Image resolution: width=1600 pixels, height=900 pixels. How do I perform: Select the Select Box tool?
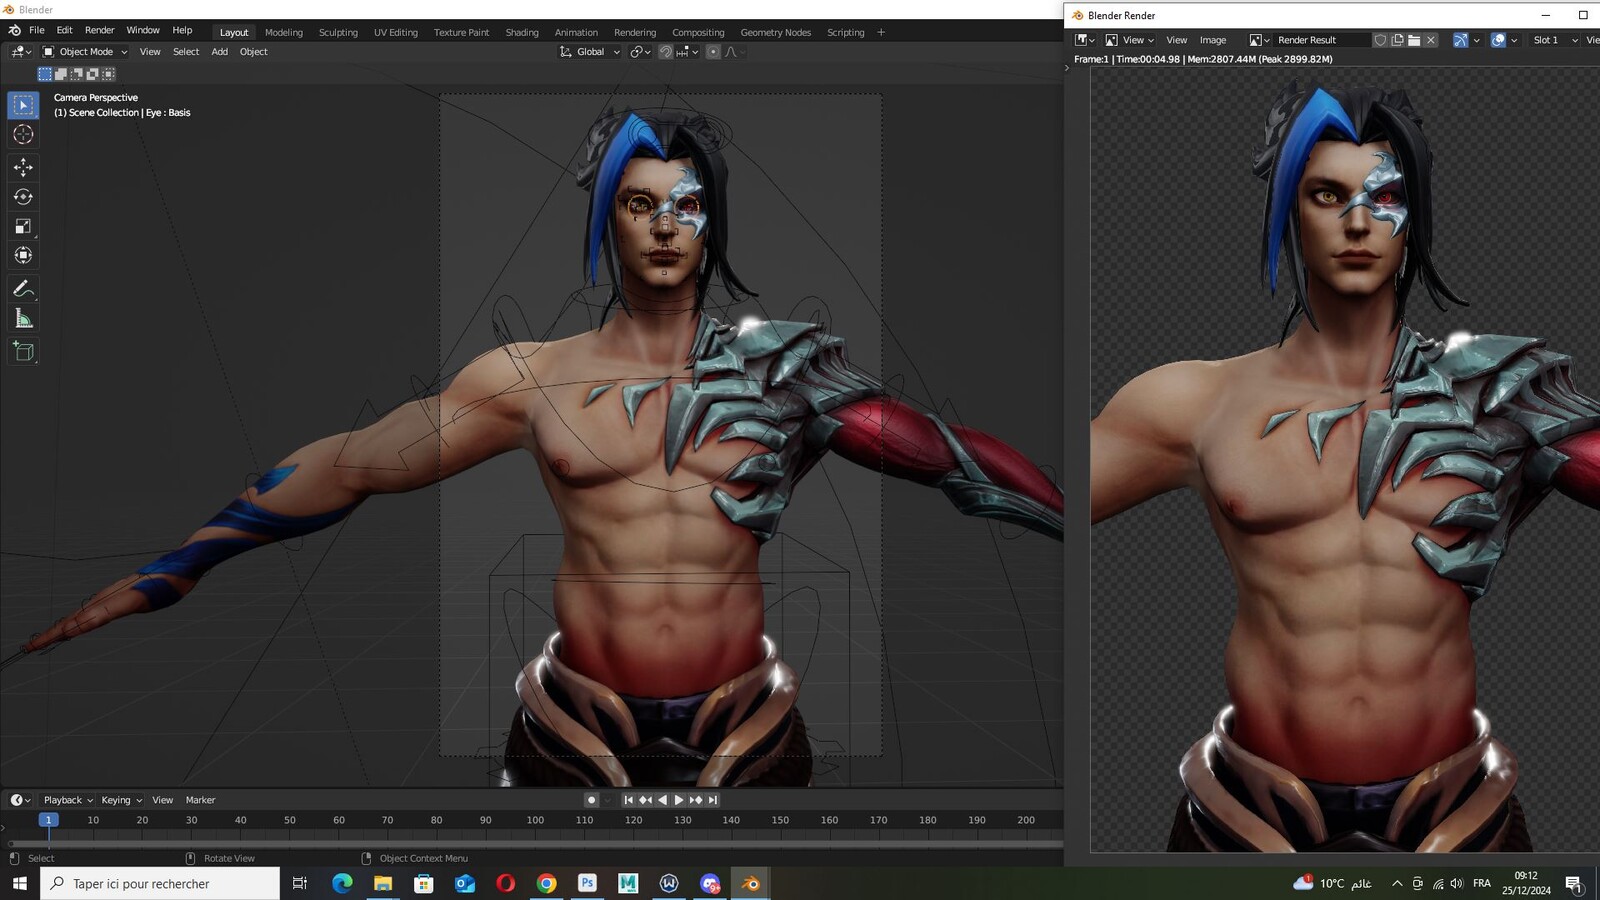(23, 105)
